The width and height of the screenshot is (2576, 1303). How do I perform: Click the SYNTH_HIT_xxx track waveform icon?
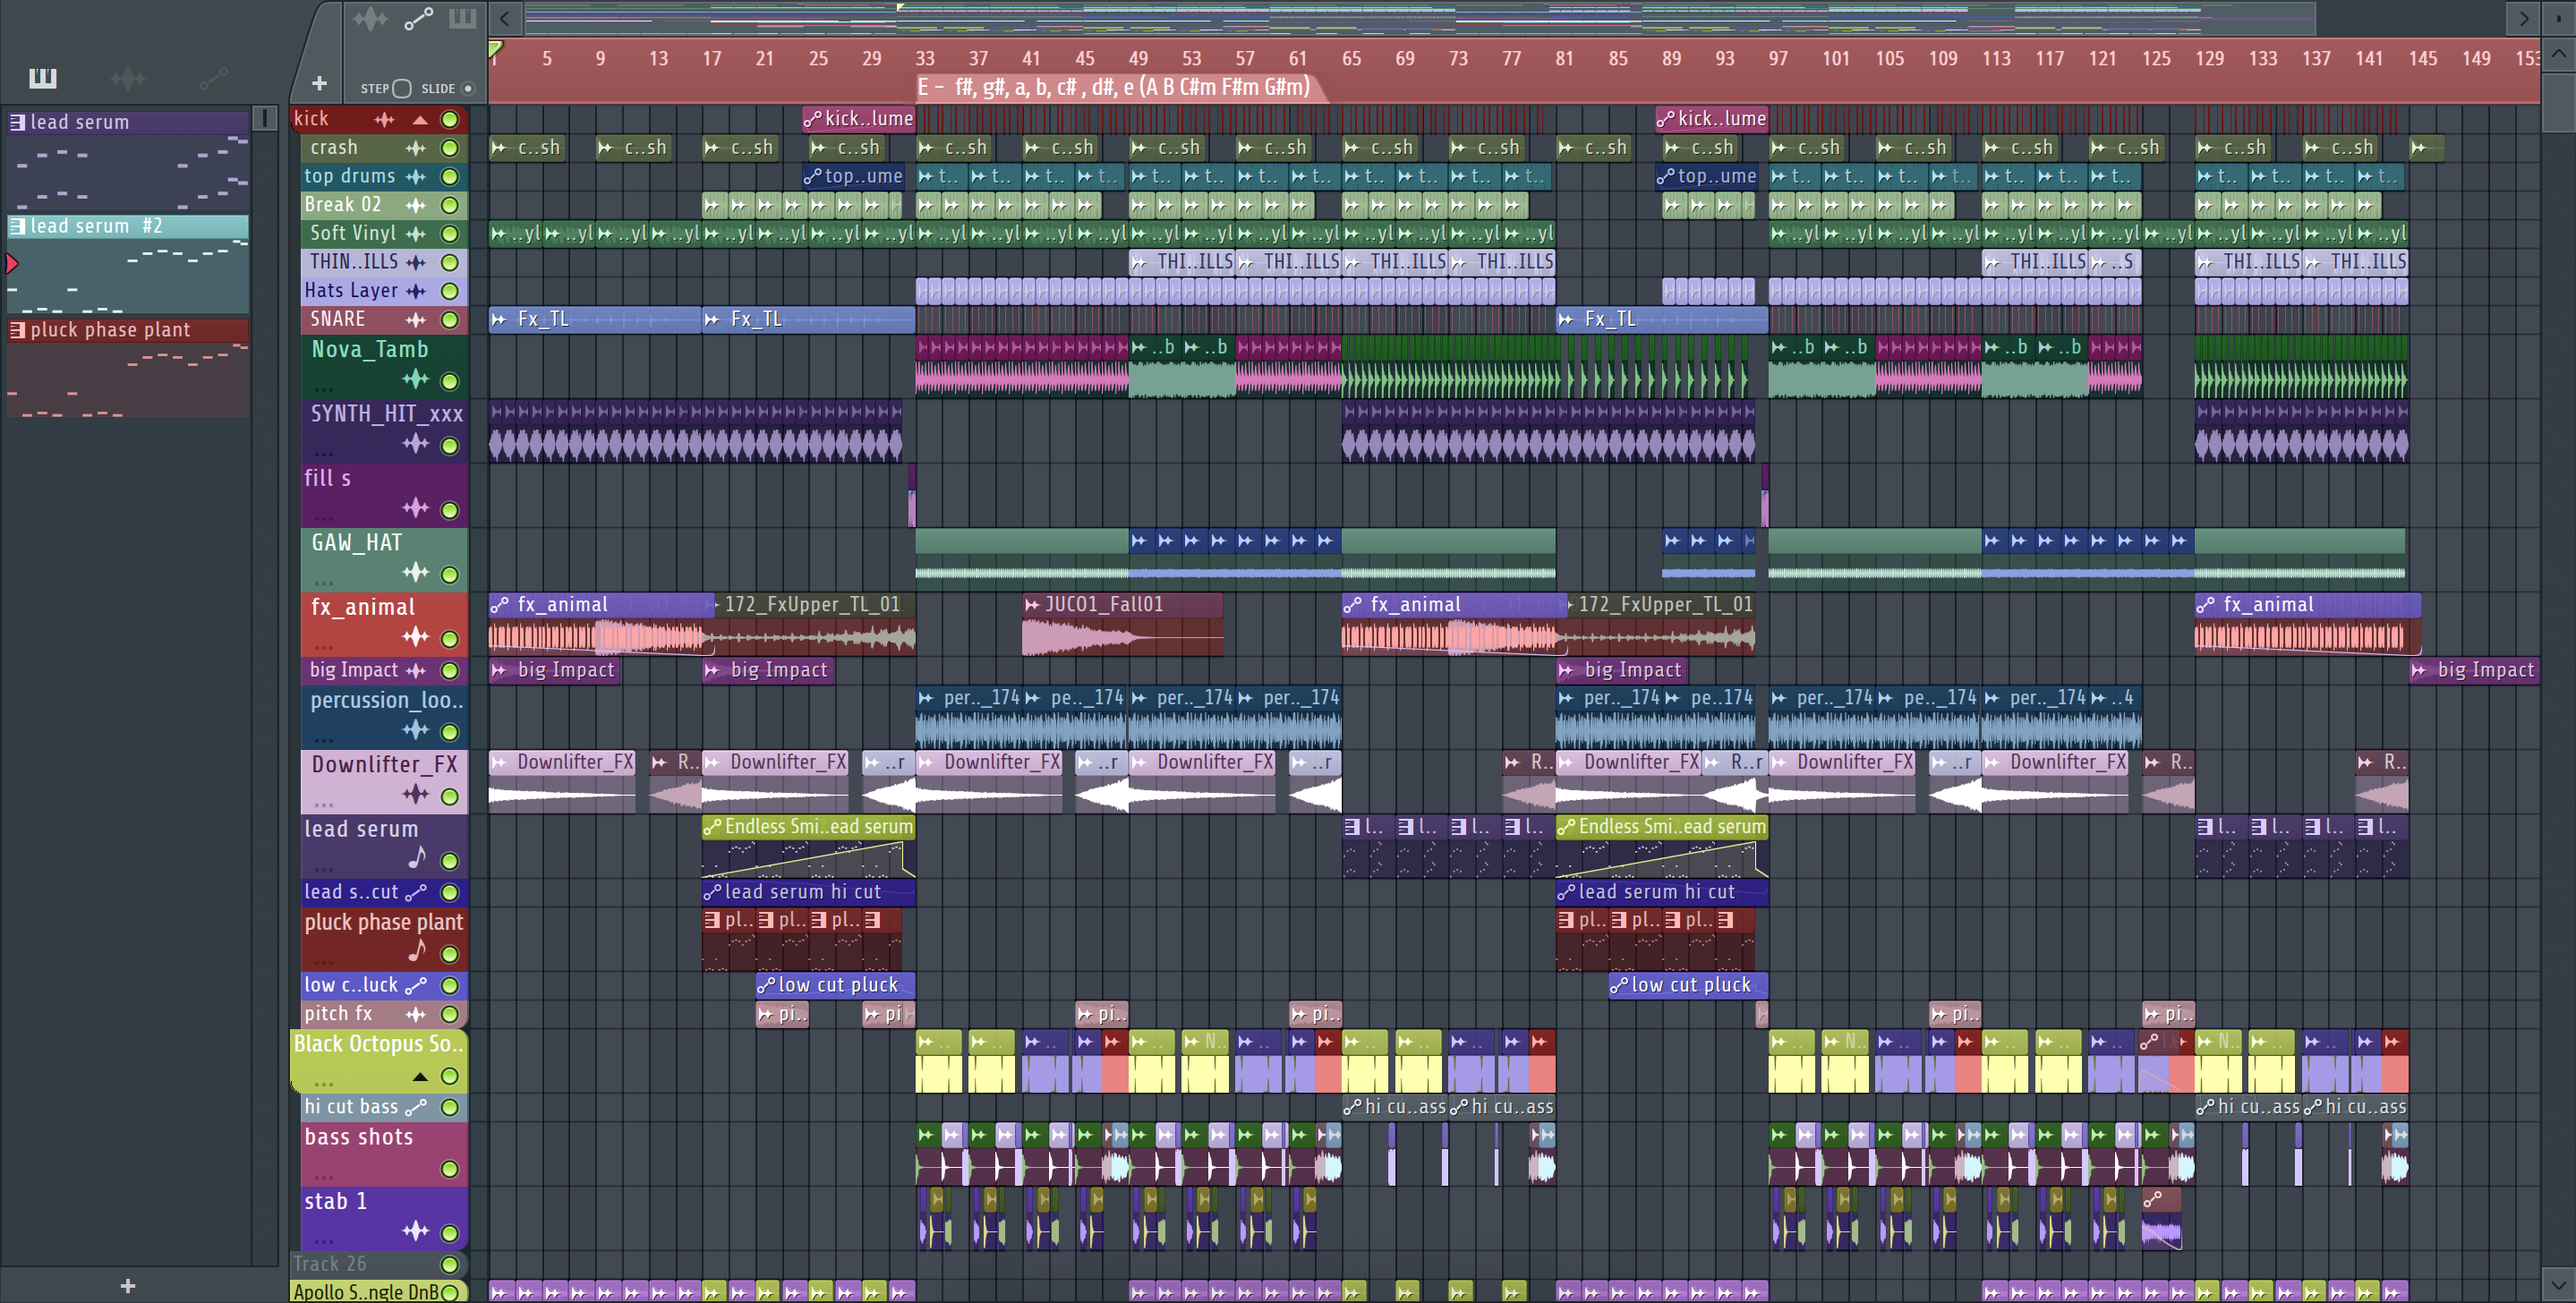click(x=416, y=444)
